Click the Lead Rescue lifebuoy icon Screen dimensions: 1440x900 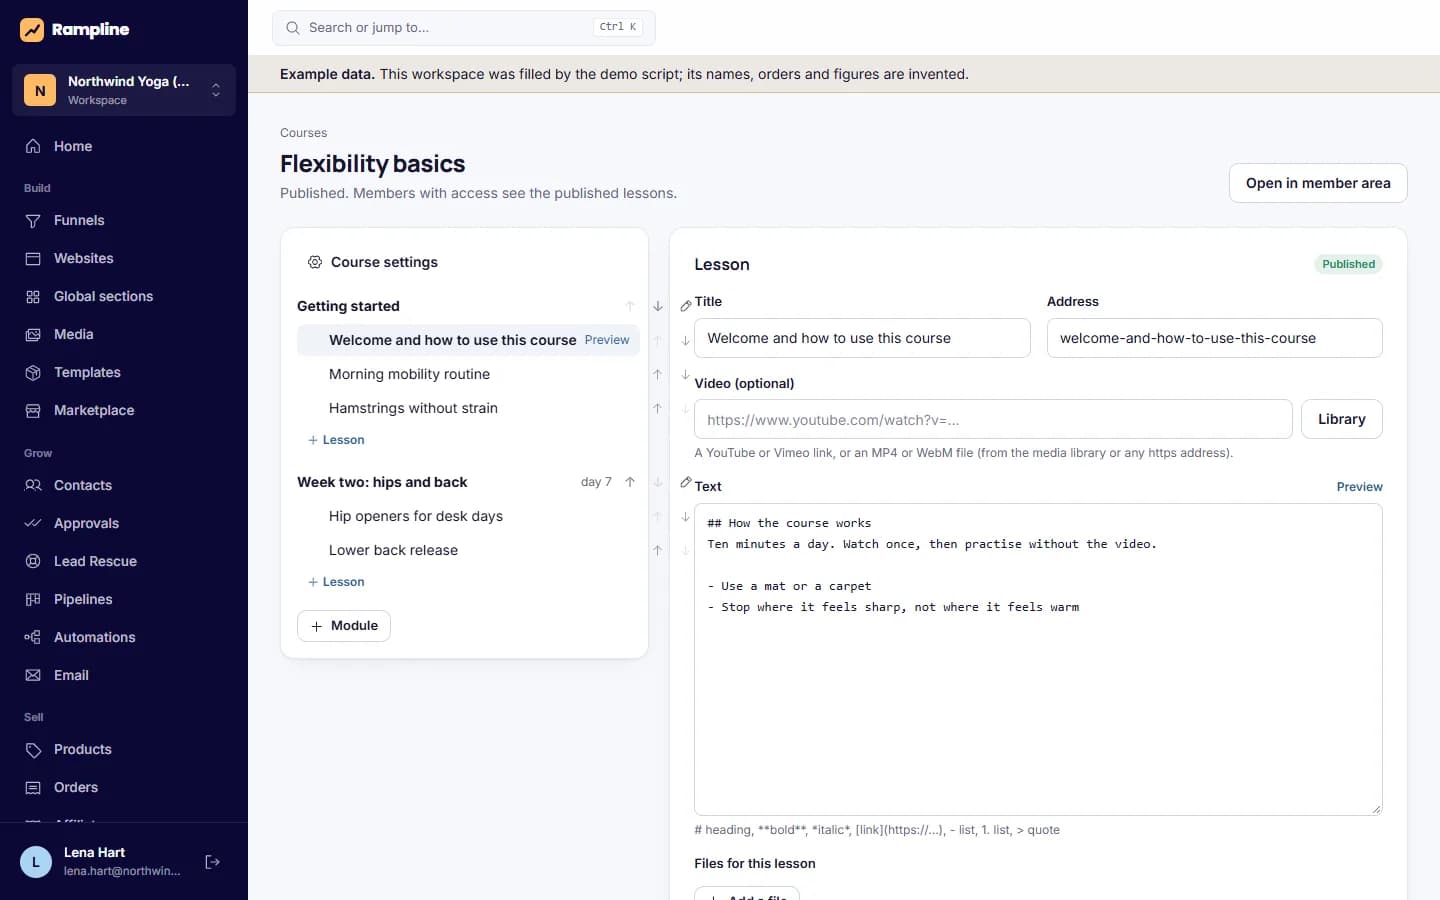coord(33,561)
